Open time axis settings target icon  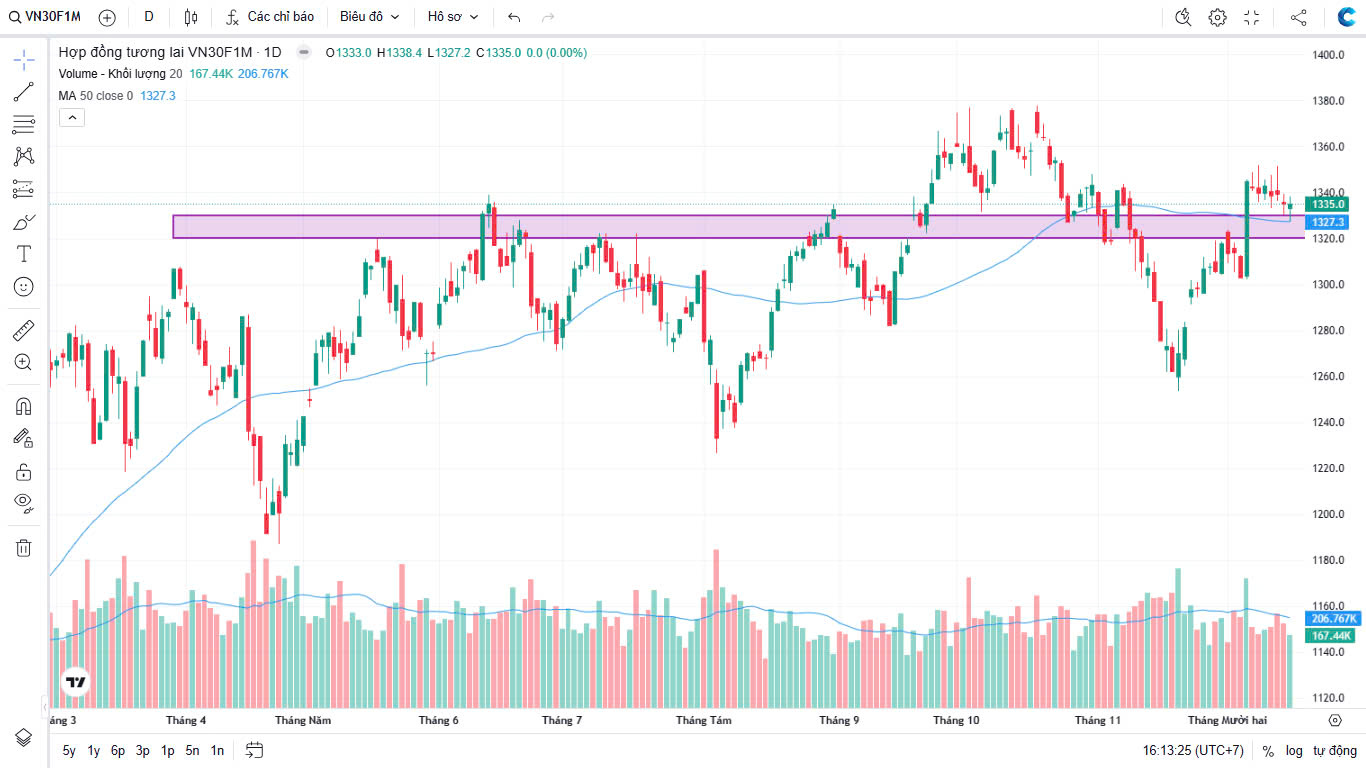tap(1335, 720)
